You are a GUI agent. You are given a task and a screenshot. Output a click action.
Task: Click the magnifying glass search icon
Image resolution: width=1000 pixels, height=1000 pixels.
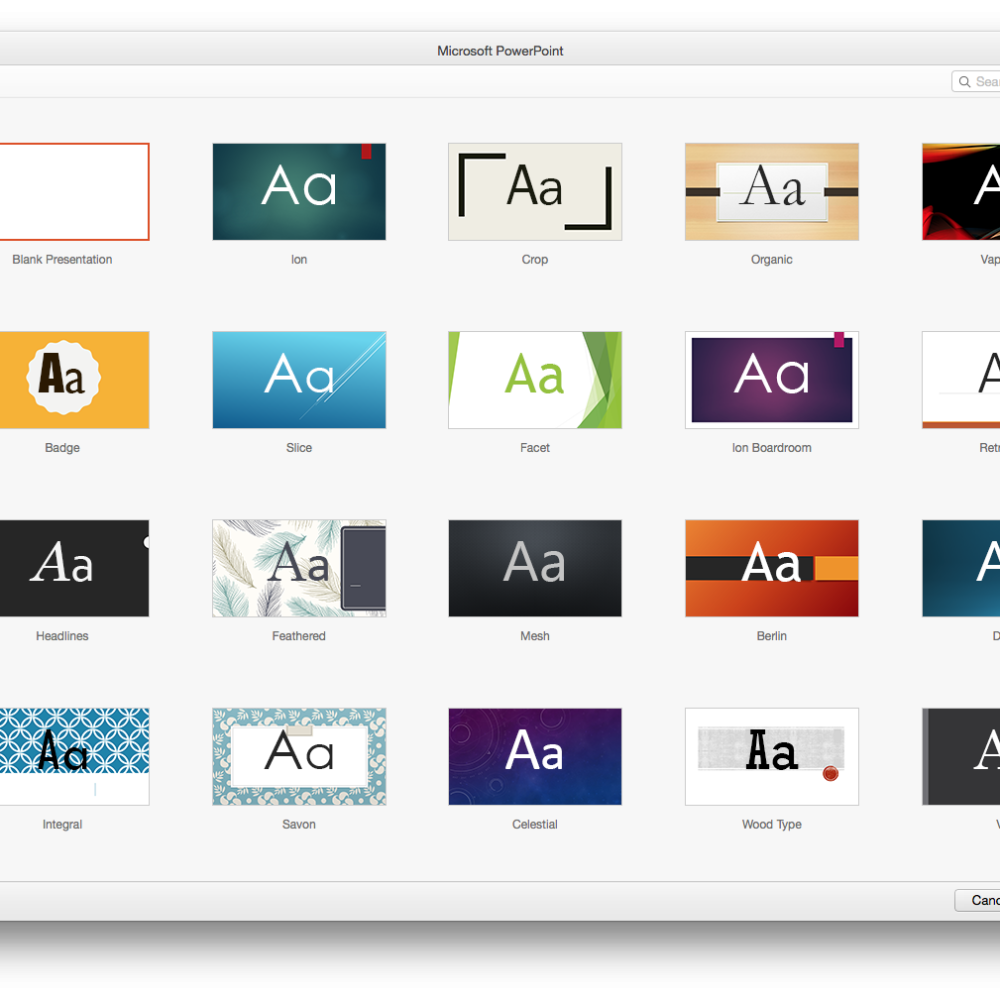tap(964, 81)
